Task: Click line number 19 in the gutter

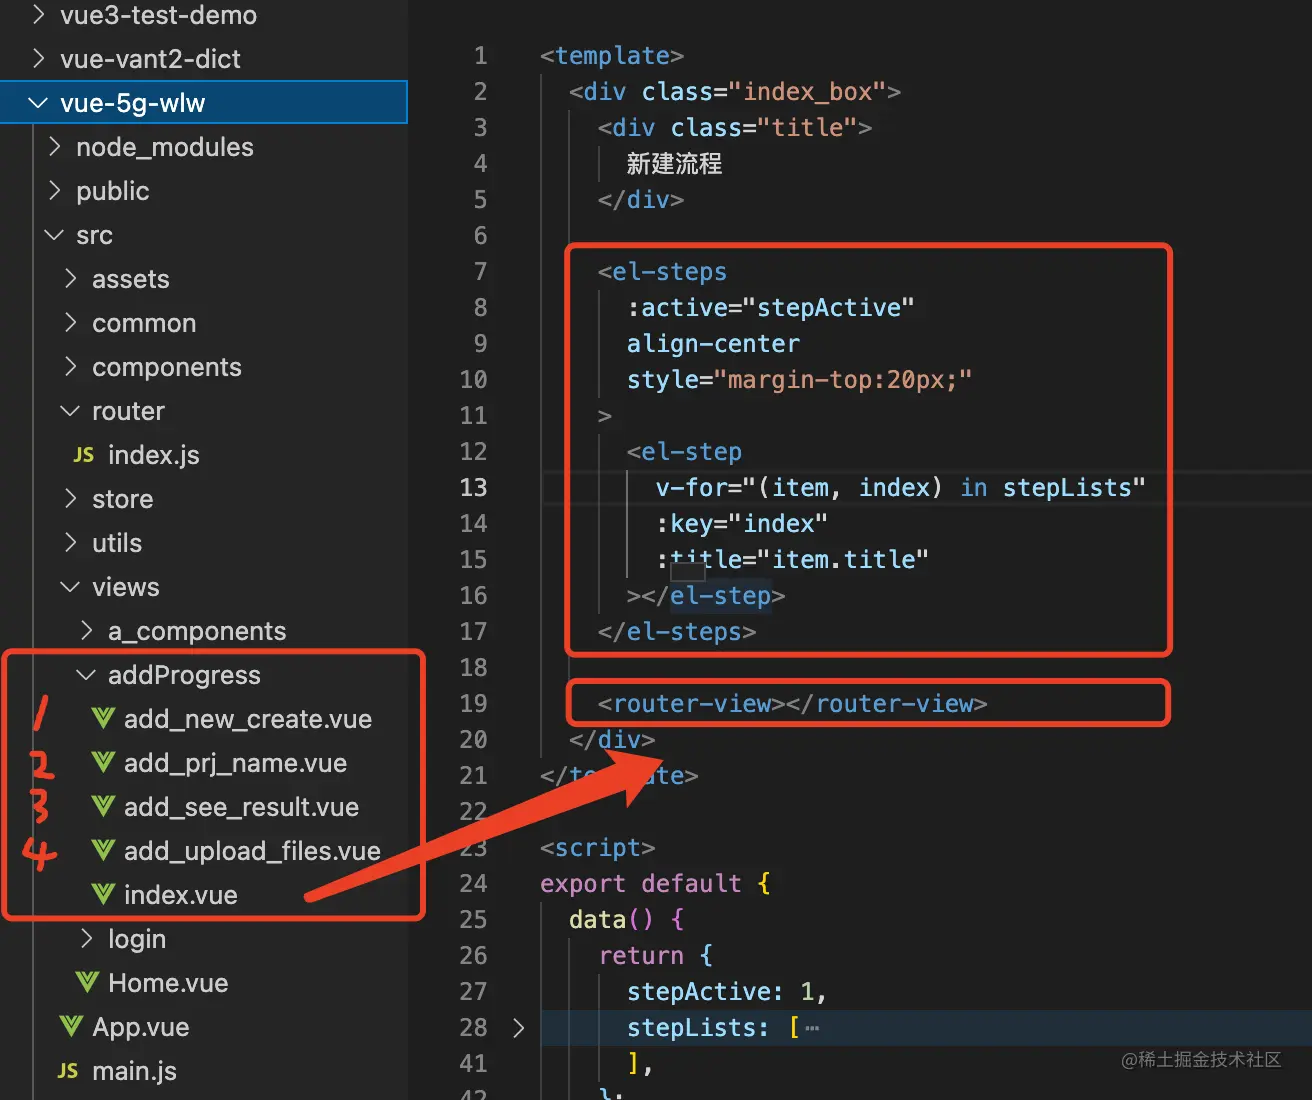Action: point(474,703)
